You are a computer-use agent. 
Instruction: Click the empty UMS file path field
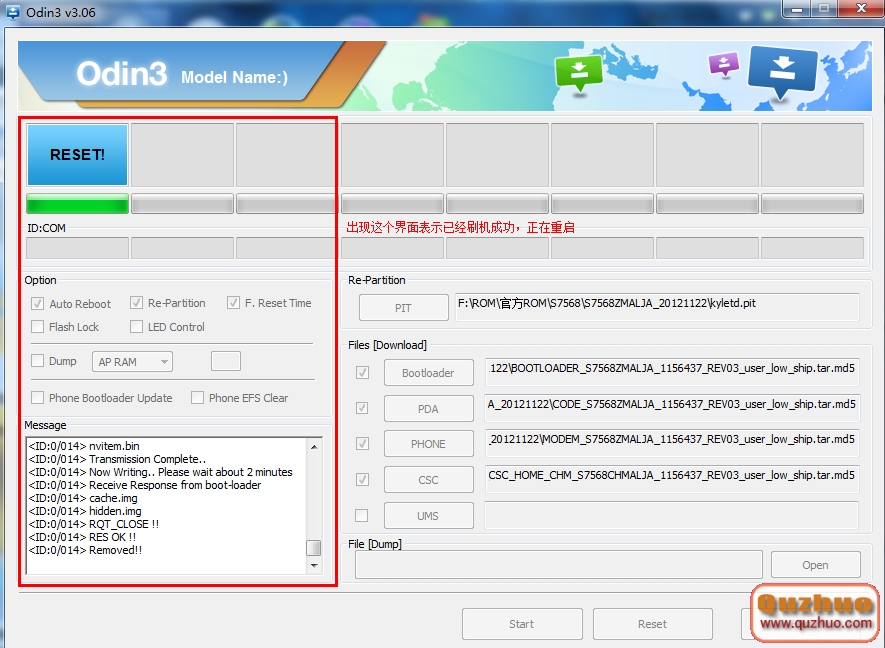coord(672,515)
